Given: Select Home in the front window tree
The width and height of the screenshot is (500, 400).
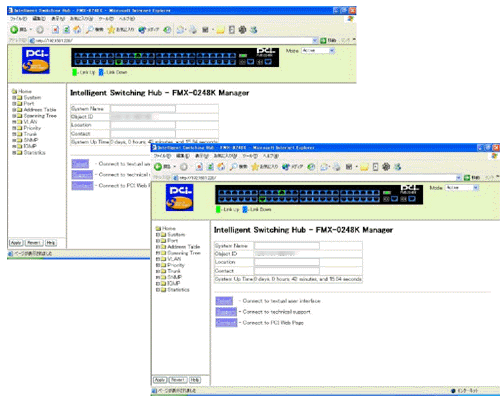Looking at the screenshot, I should click(169, 229).
